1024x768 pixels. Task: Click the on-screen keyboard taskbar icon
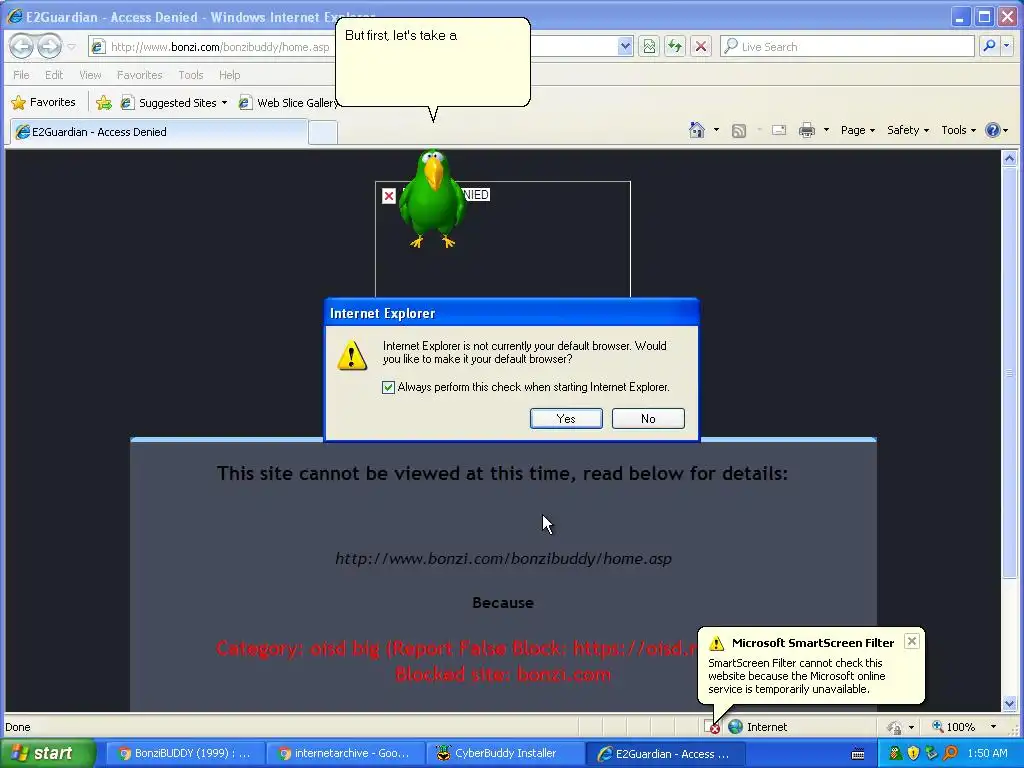coord(858,754)
